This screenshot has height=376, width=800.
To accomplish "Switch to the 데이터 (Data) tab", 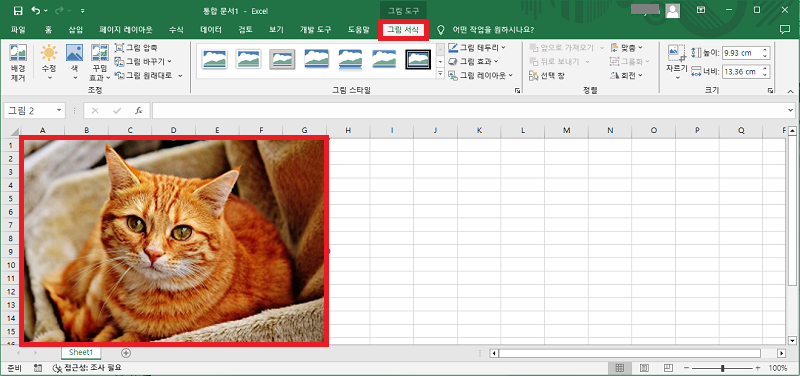I will [211, 30].
